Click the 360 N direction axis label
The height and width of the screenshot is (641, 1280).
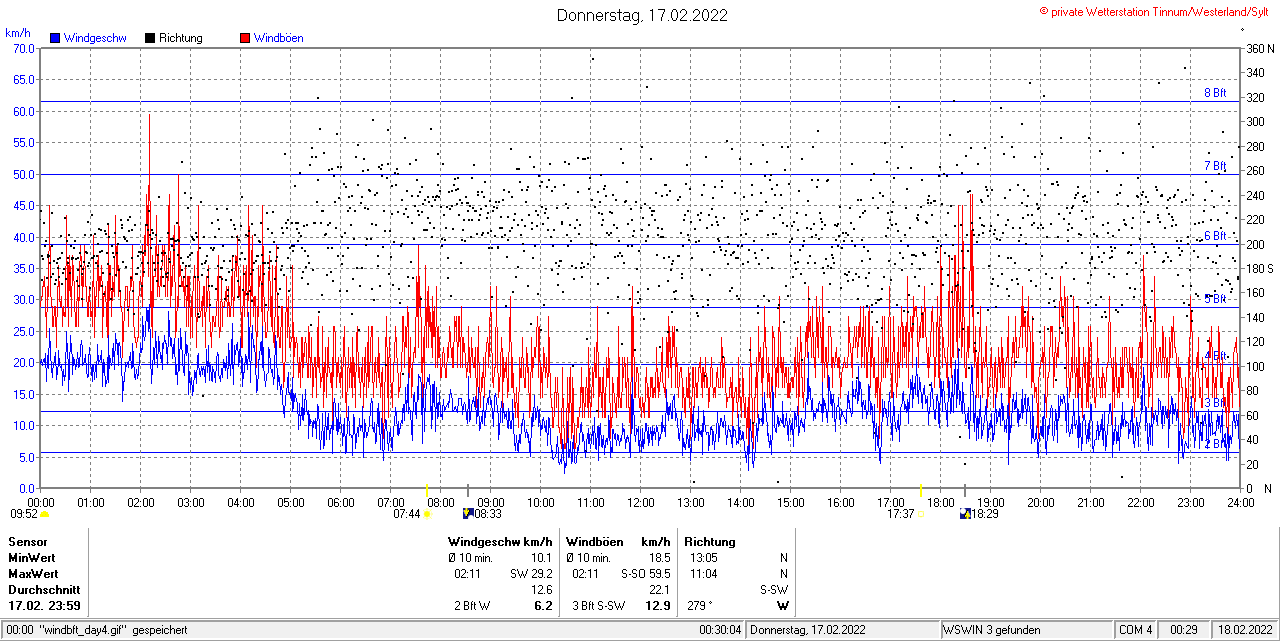coord(1259,48)
